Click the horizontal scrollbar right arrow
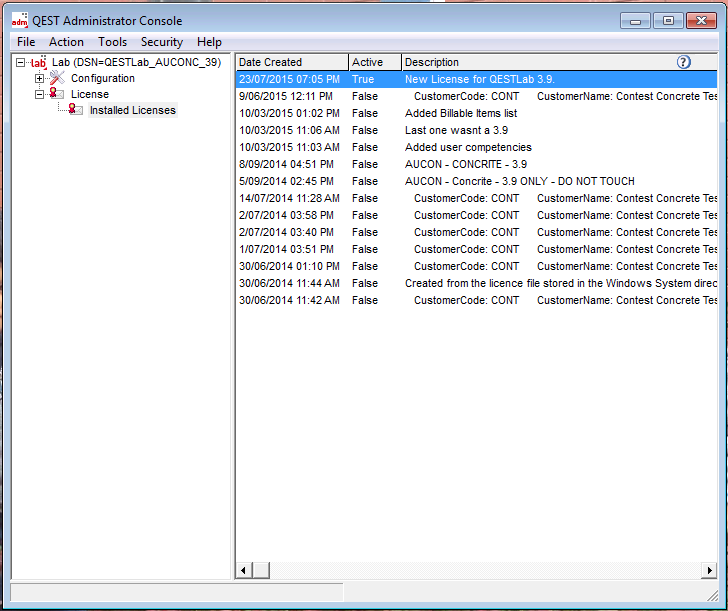The image size is (728, 611). click(709, 570)
